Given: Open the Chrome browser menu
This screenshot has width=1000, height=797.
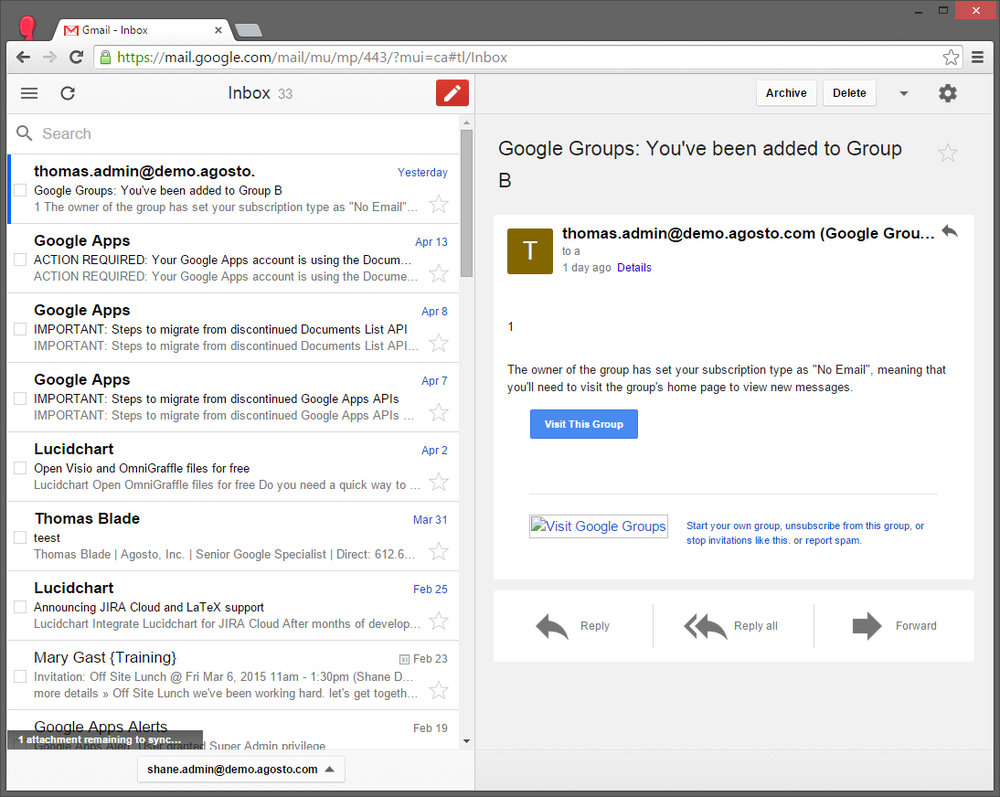Looking at the screenshot, I should click(x=977, y=57).
